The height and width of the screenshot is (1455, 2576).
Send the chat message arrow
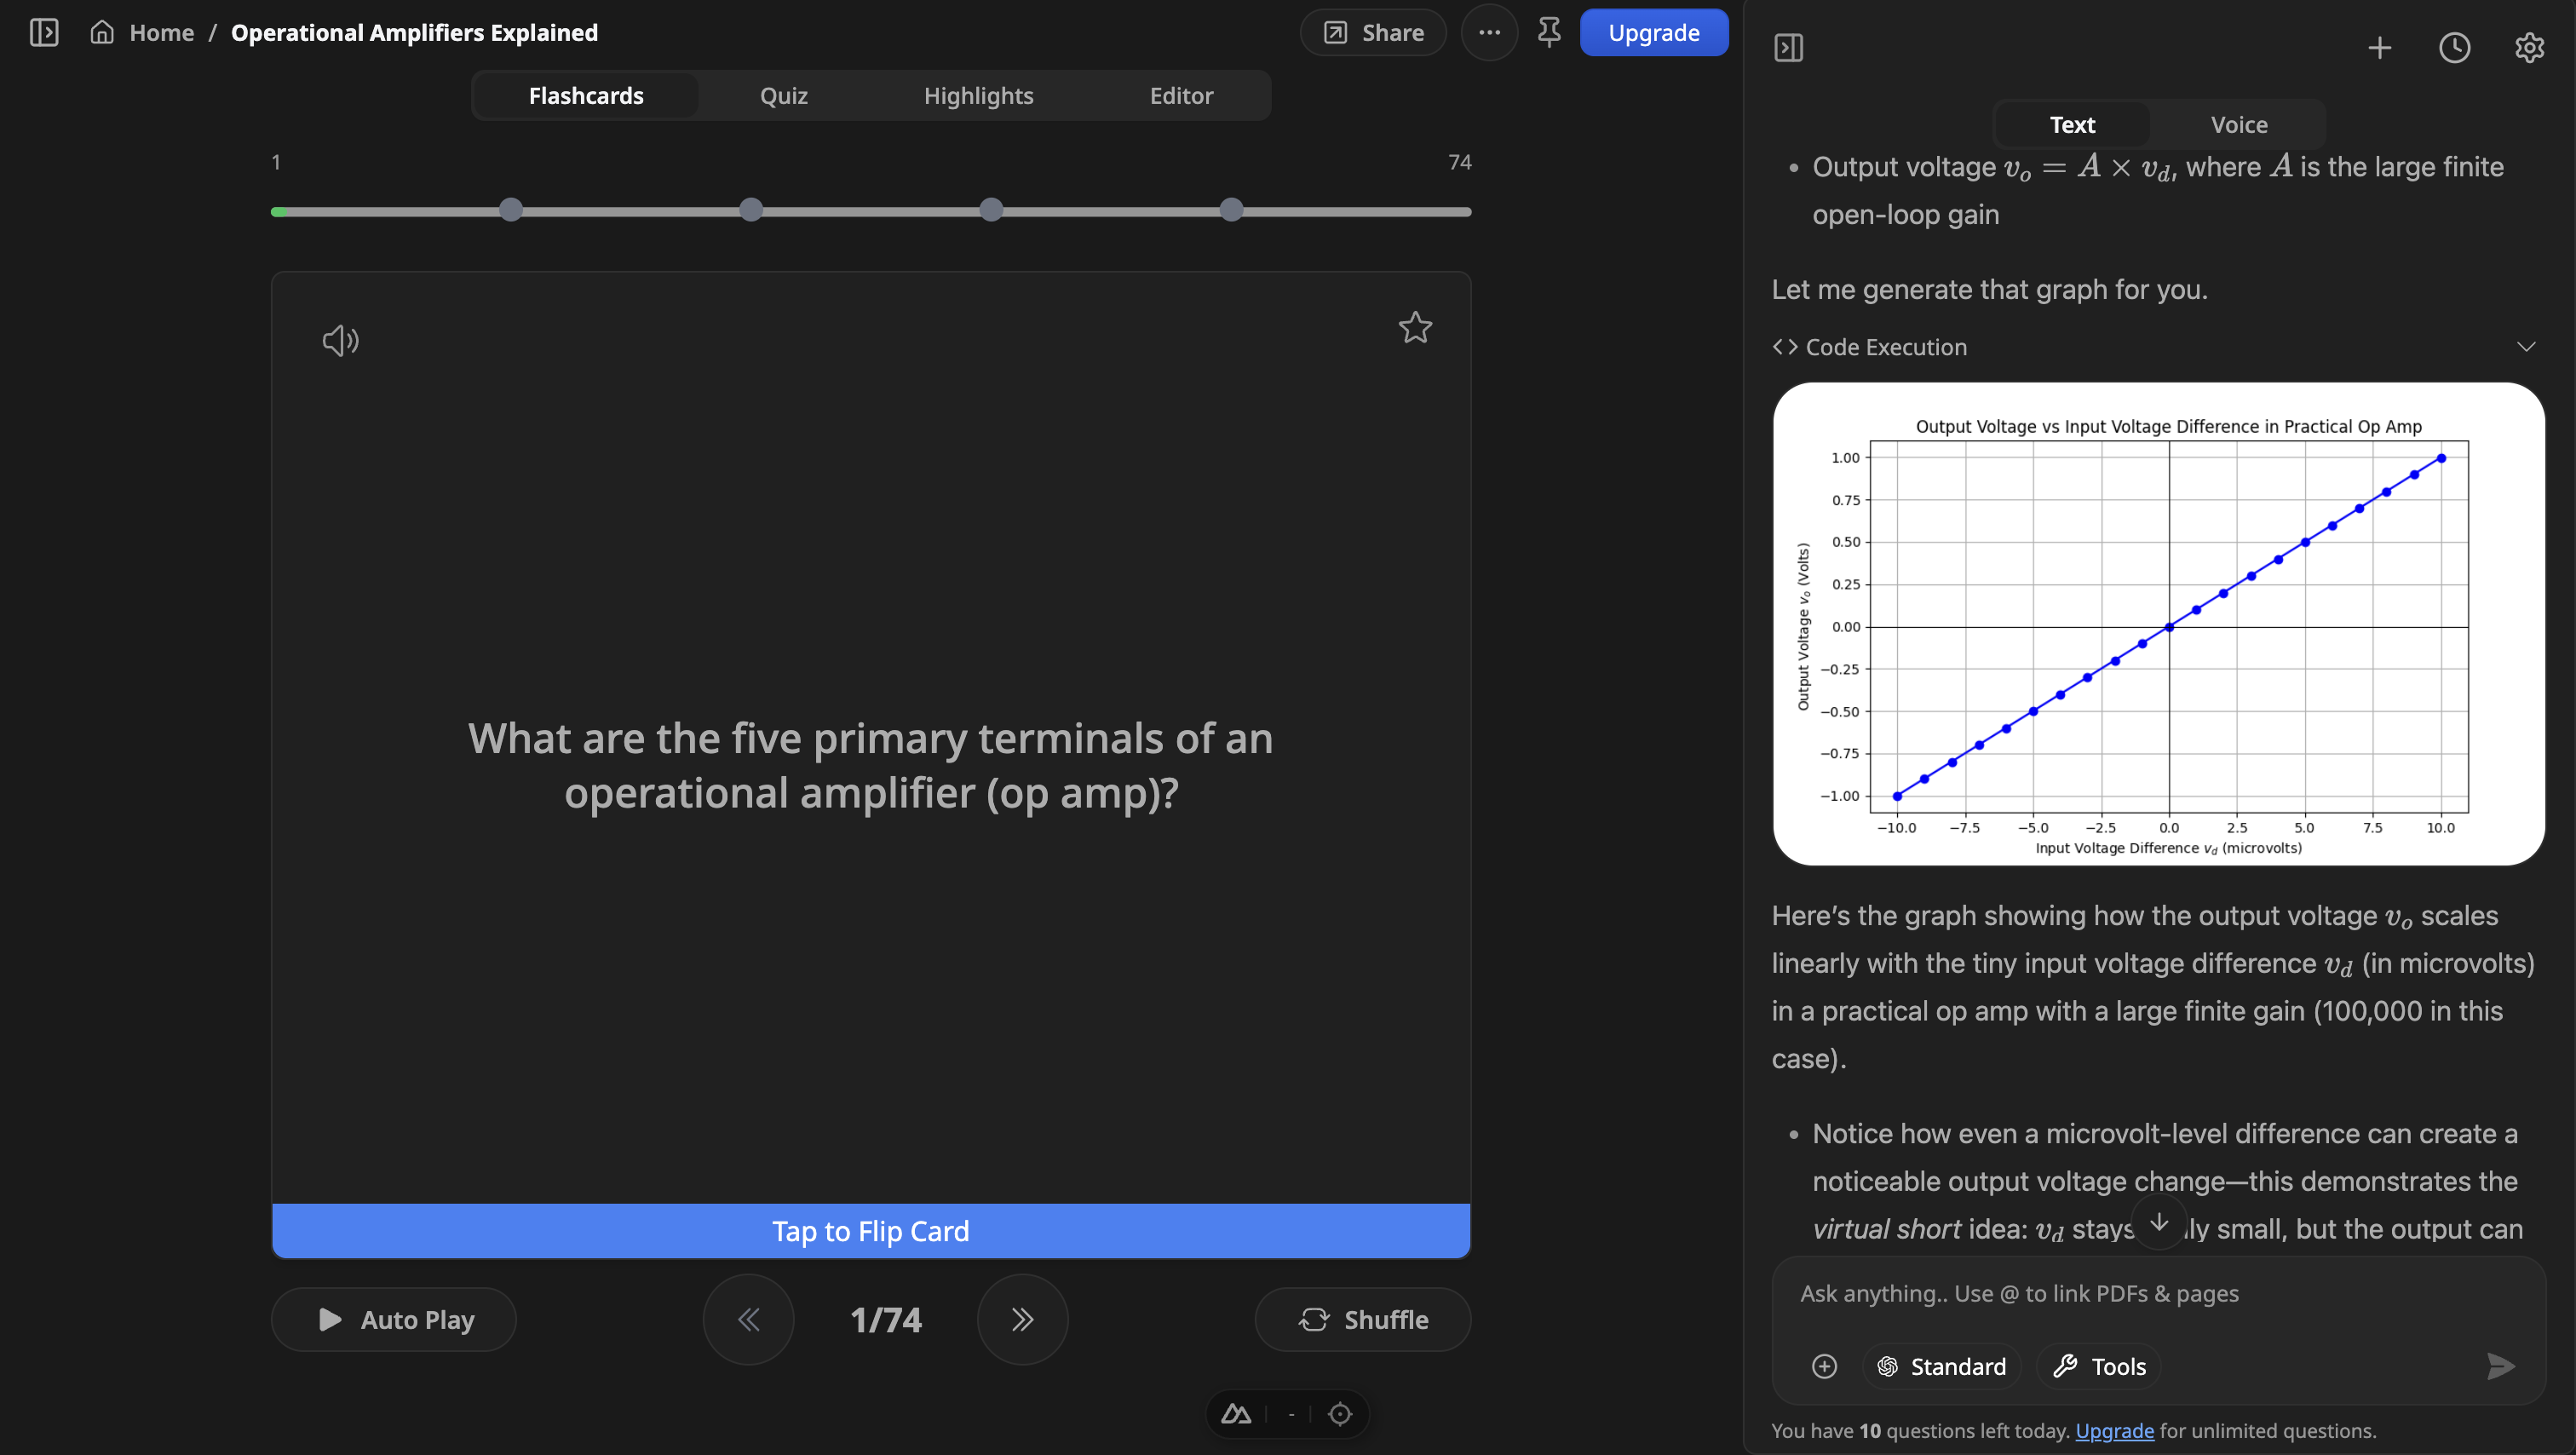[2501, 1366]
